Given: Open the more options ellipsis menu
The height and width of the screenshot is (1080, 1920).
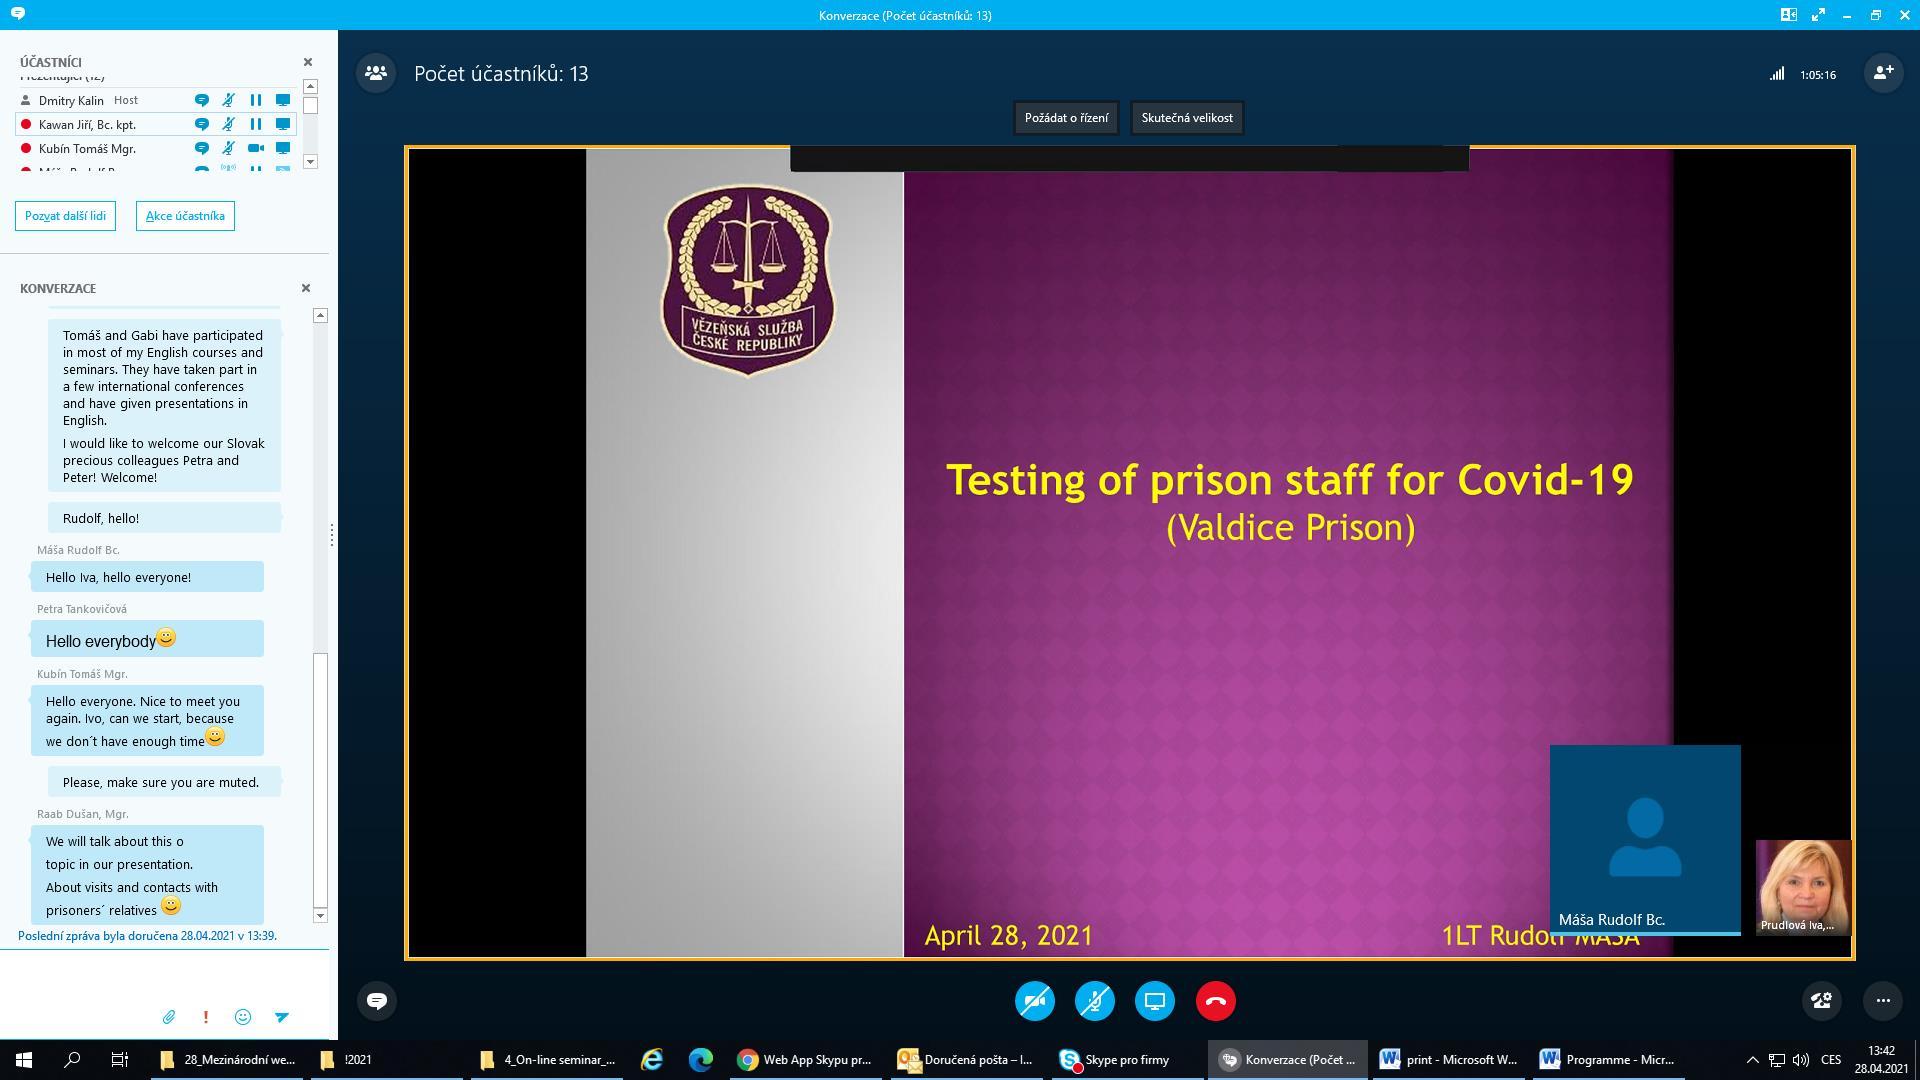Looking at the screenshot, I should (x=1883, y=1000).
